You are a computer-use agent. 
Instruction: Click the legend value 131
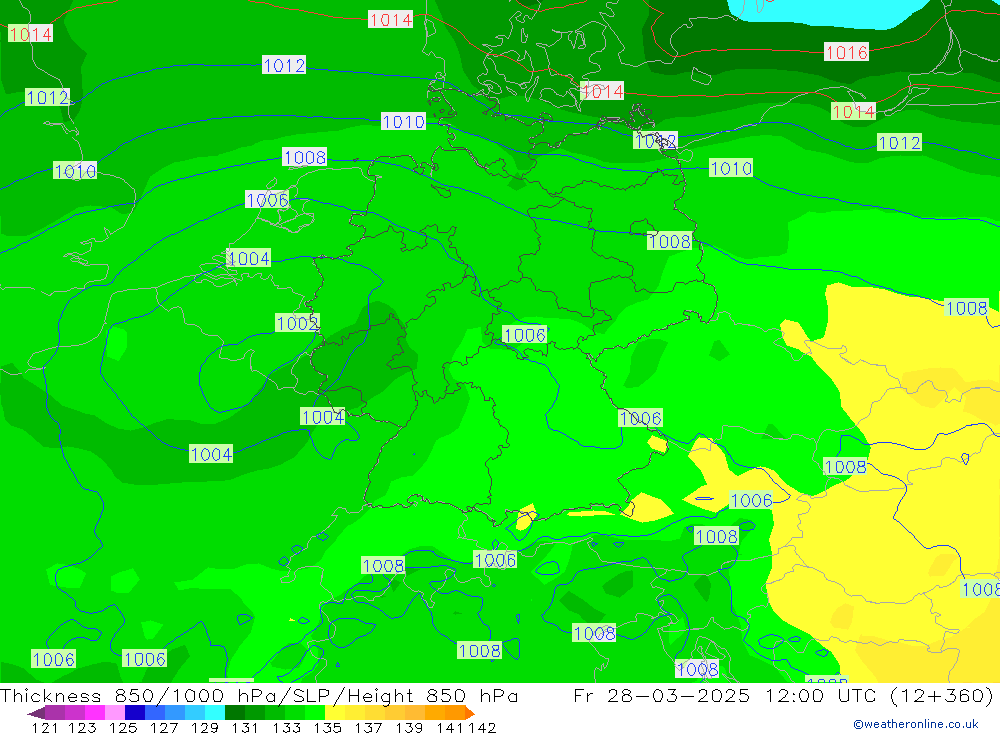tap(245, 727)
